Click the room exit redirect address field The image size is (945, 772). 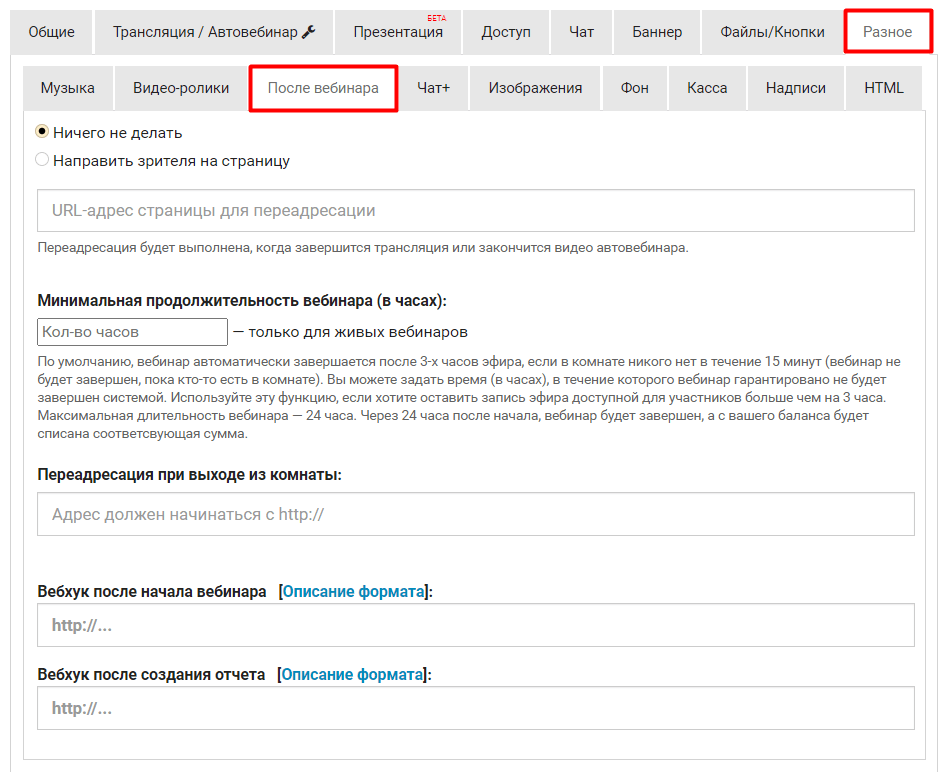click(476, 514)
